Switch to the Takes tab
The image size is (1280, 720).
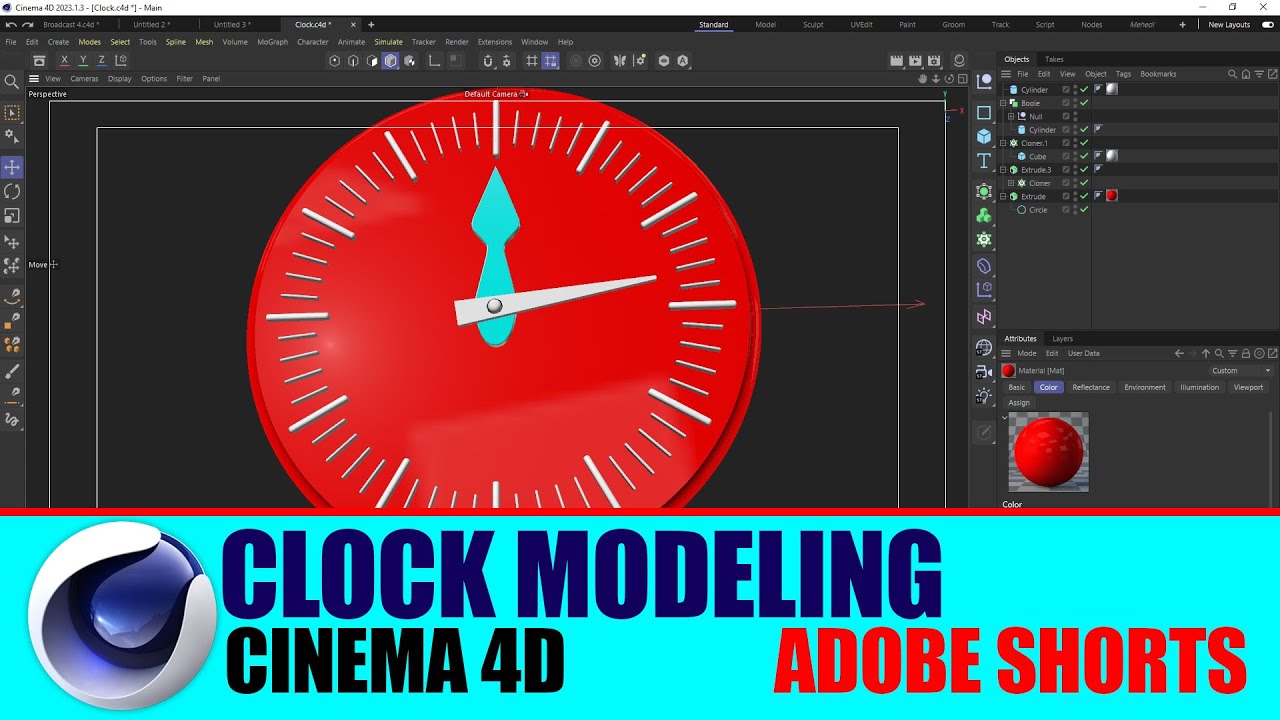point(1054,59)
